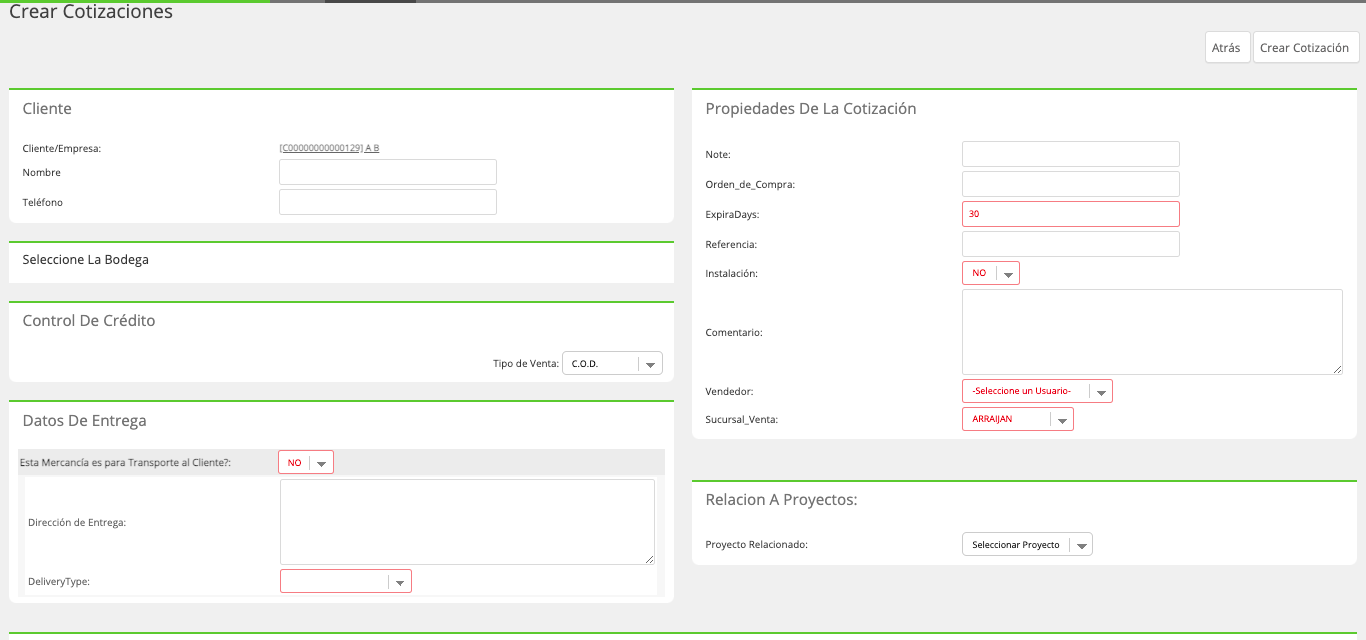1366x640 pixels.
Task: Click inside the Dirección de Entrega textarea
Action: 467,522
